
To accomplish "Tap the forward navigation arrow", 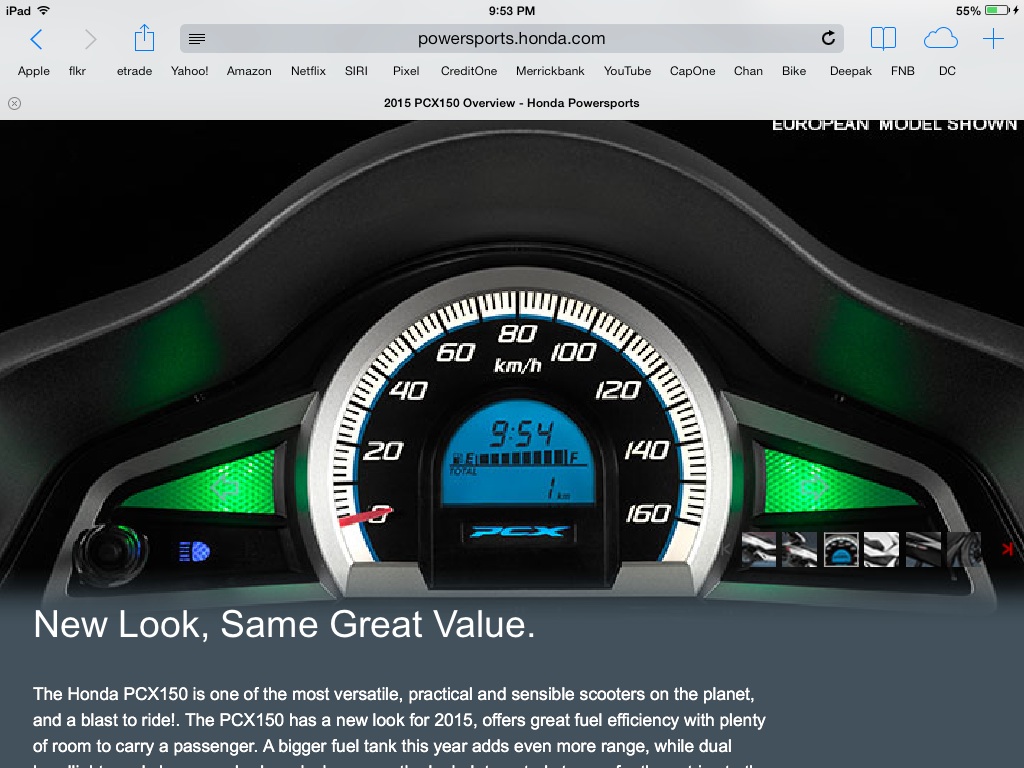I will click(x=90, y=39).
